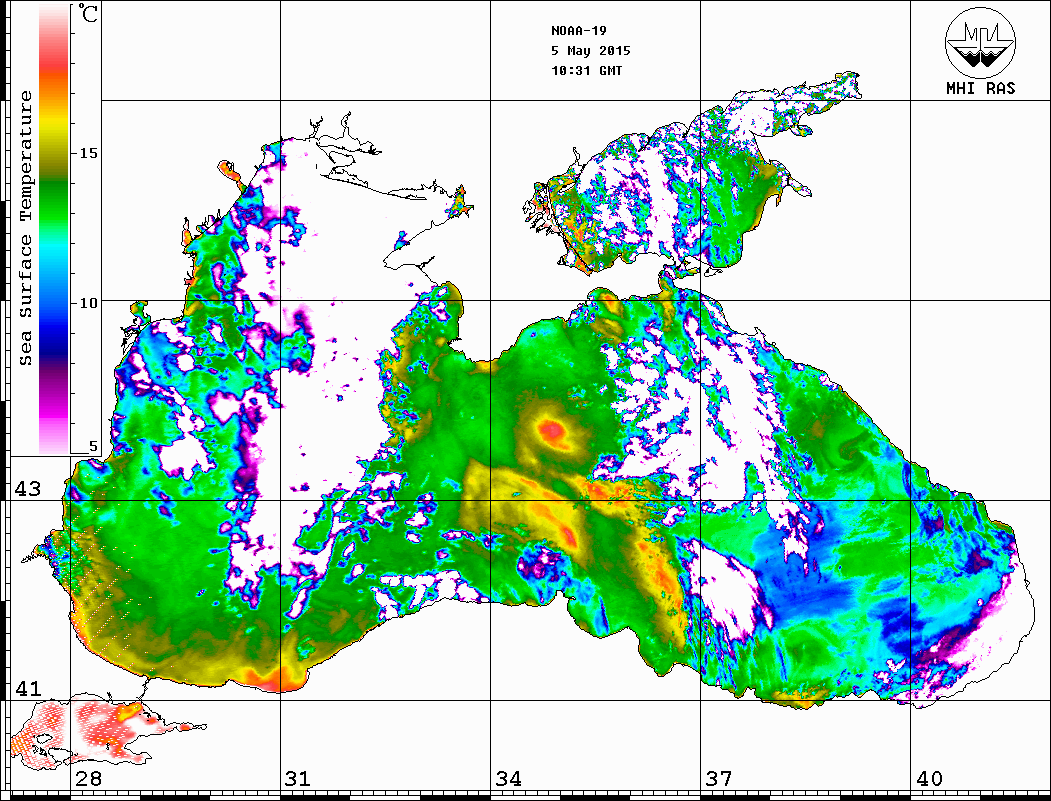Click the '5 May 2015' date text
Viewport: 1051px width, 801px height.
pyautogui.click(x=591, y=51)
